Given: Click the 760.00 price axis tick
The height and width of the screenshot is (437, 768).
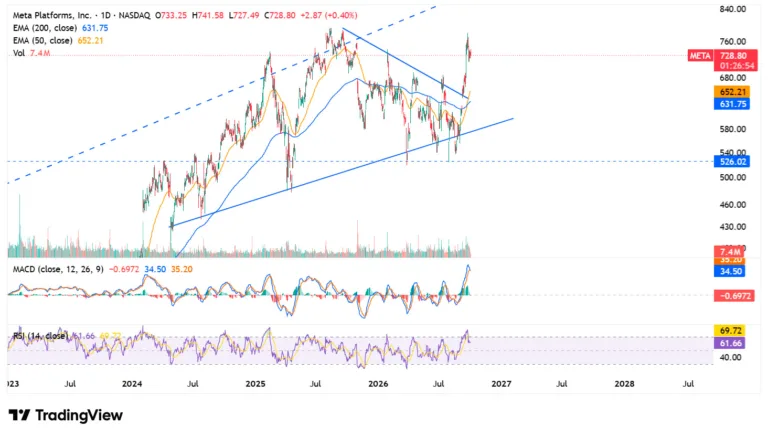Looking at the screenshot, I should [x=732, y=42].
